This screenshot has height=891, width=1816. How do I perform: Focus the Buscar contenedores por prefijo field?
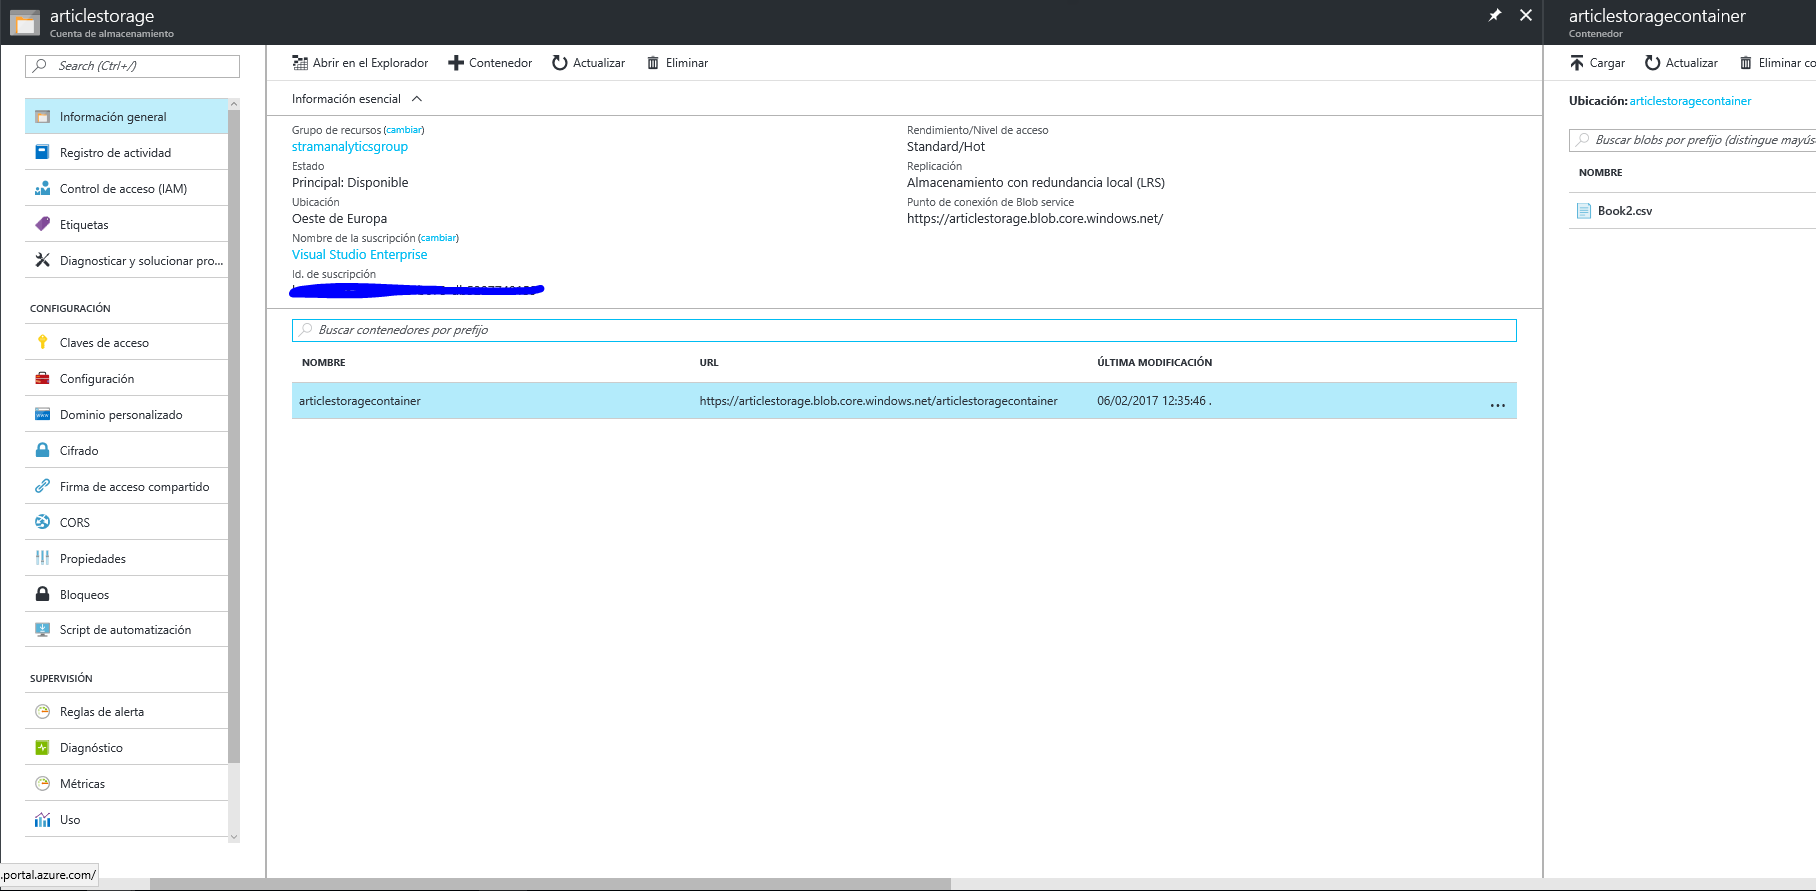click(x=904, y=330)
